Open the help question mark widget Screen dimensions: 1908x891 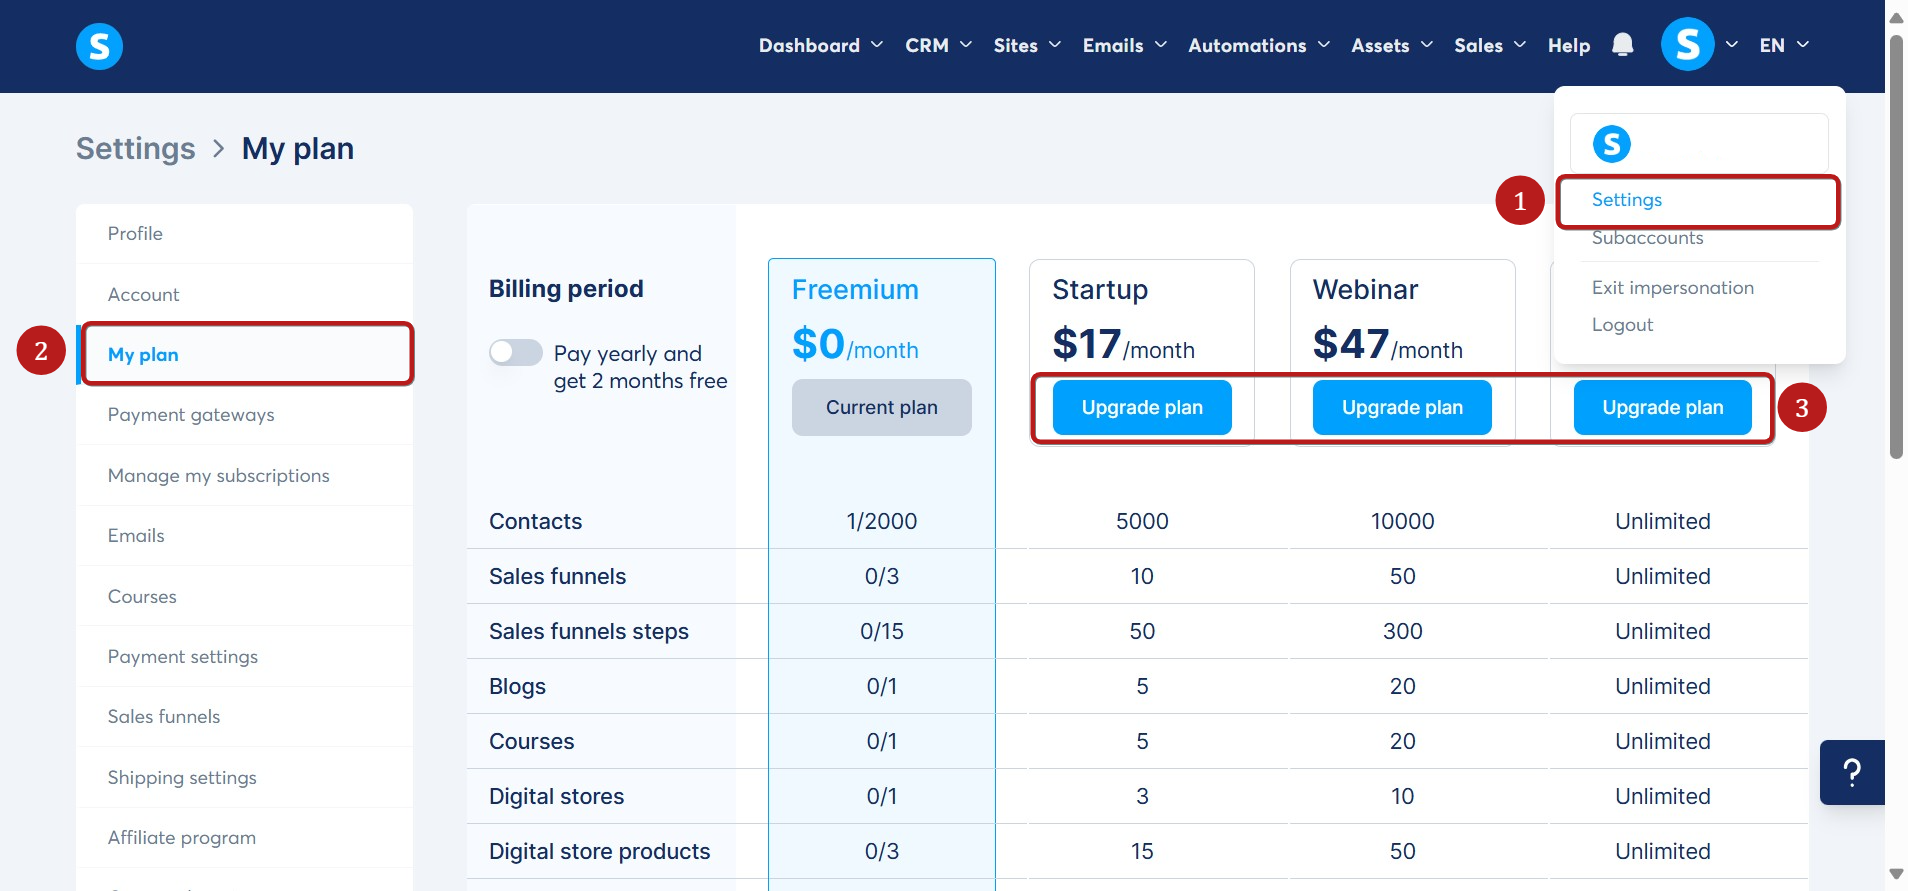1852,772
